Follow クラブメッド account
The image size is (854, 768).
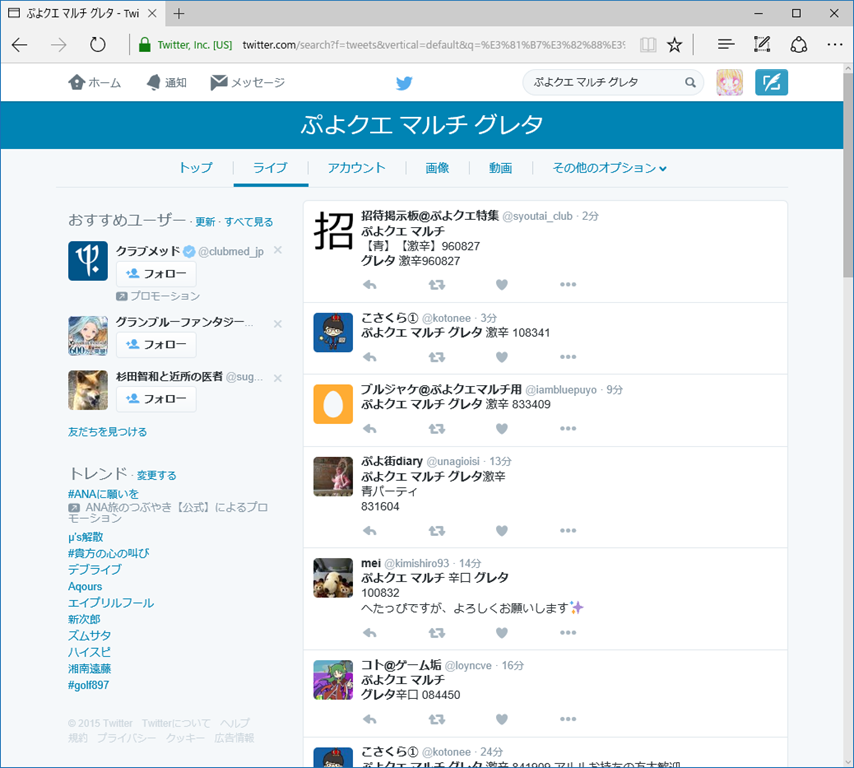tap(156, 273)
